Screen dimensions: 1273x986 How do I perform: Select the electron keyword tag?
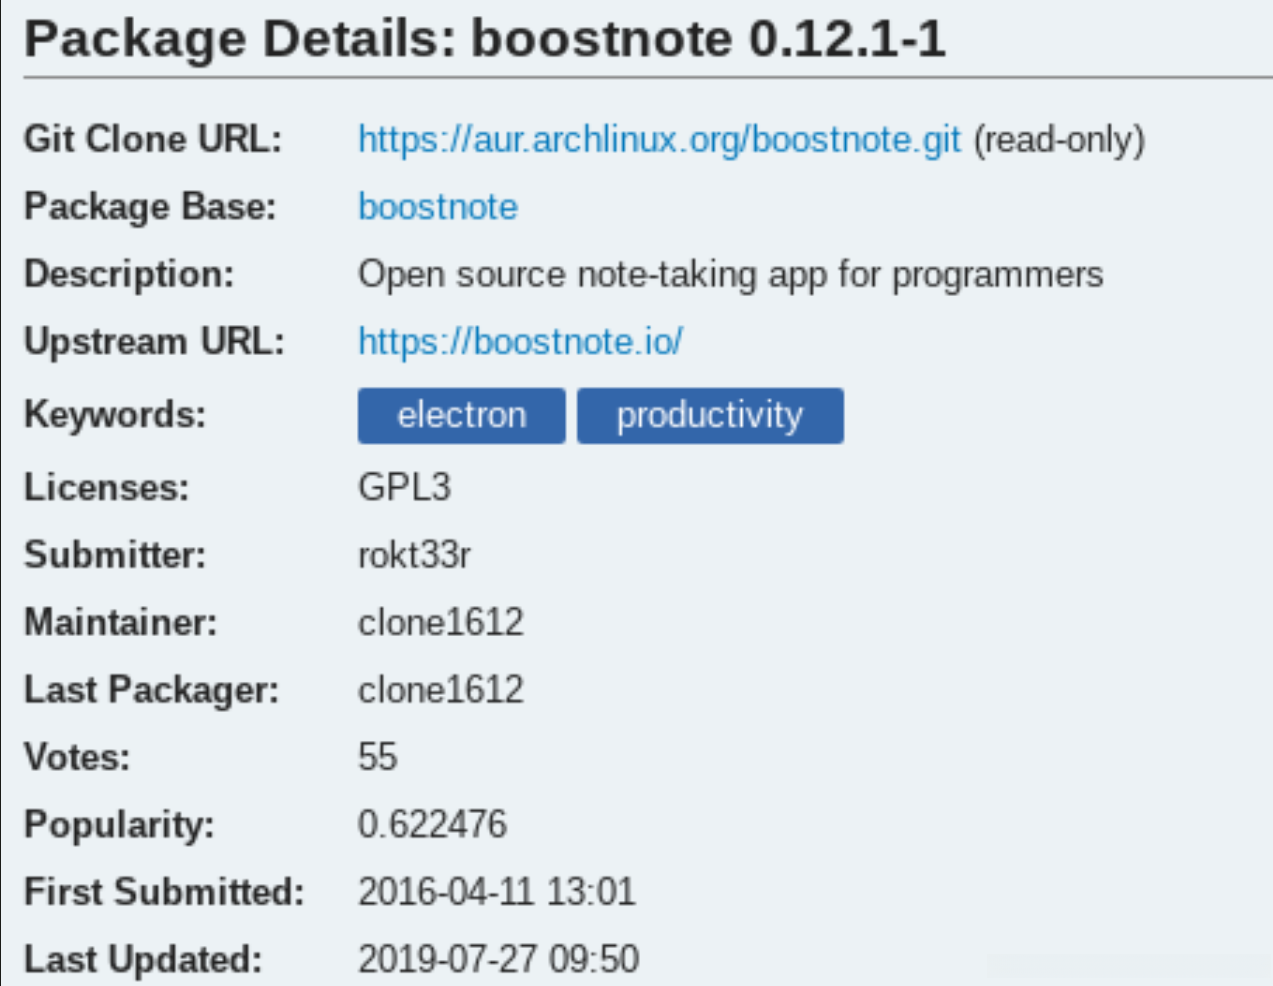click(x=461, y=415)
